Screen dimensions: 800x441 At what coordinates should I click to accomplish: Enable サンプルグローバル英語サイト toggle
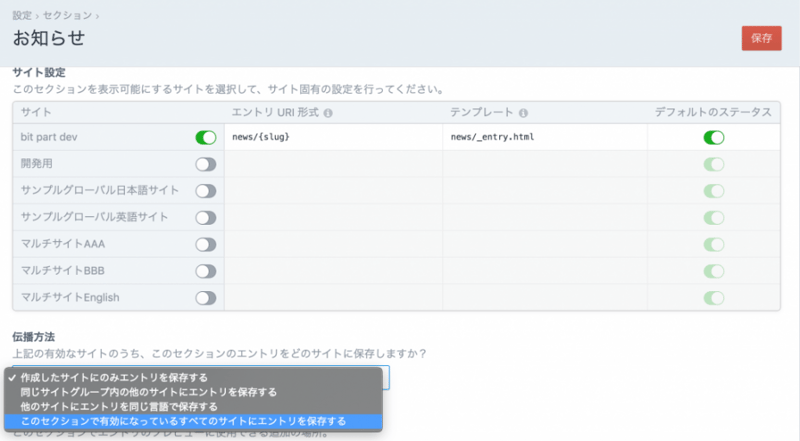(x=206, y=217)
